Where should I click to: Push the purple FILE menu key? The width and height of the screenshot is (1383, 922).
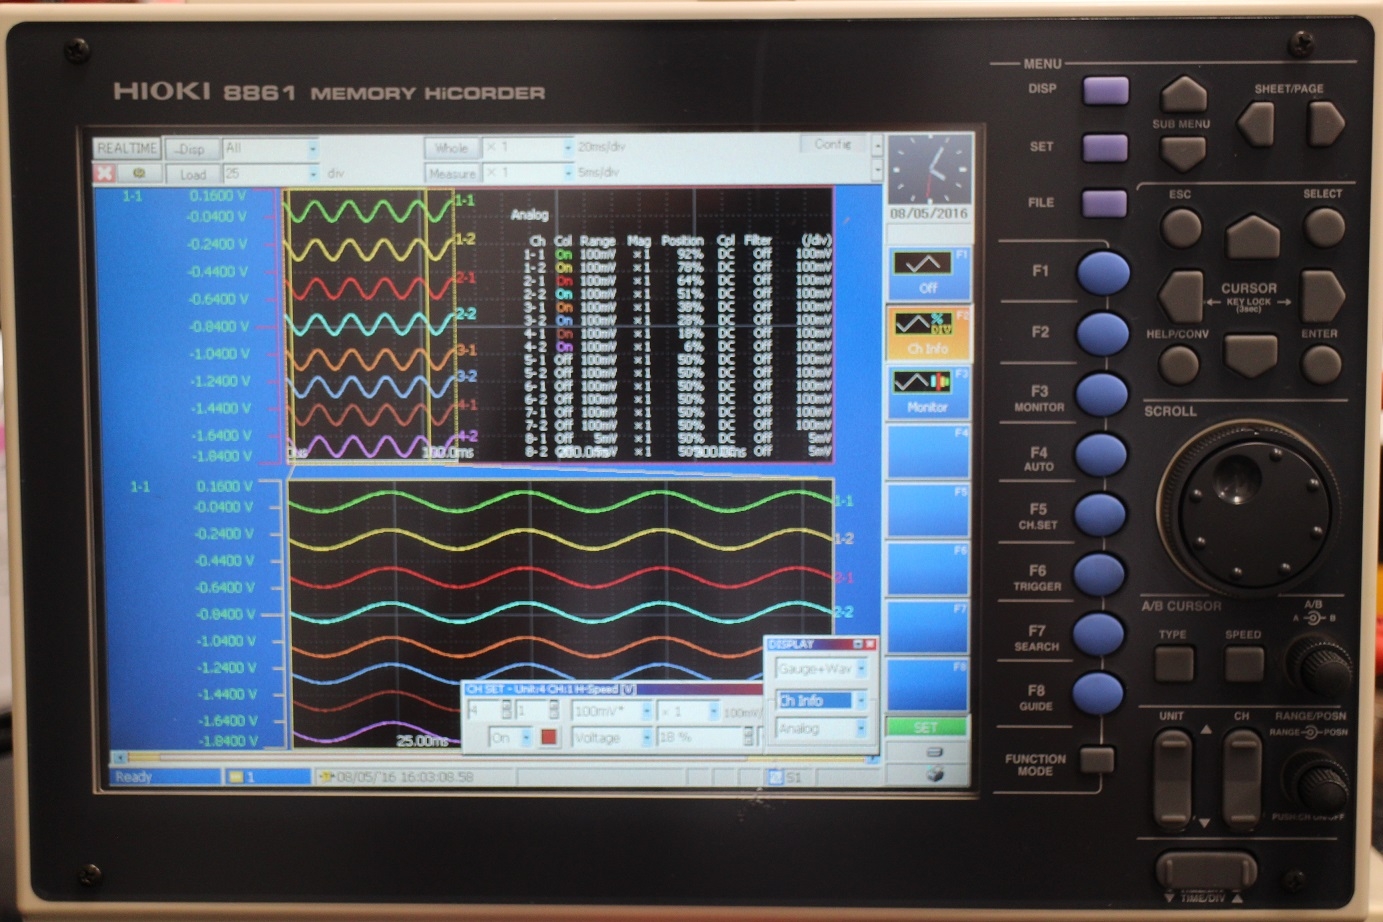pos(1105,204)
